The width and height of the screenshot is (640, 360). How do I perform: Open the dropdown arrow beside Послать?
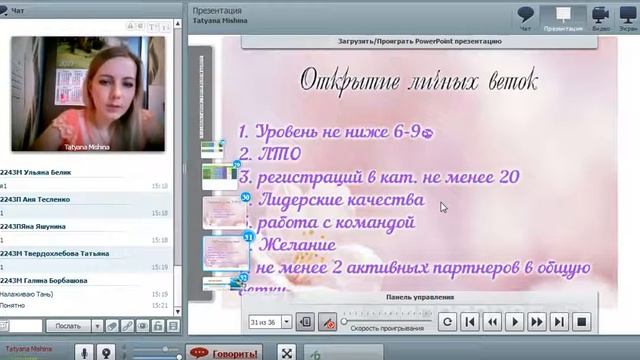pyautogui.click(x=97, y=326)
